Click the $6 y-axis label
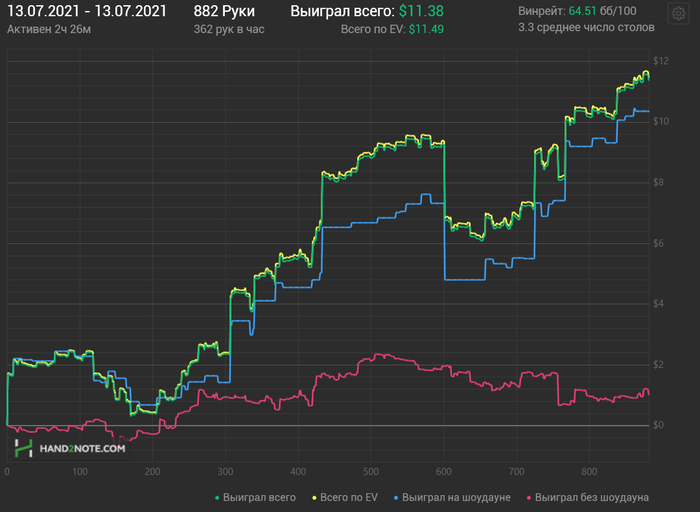Image resolution: width=700 pixels, height=512 pixels. tap(658, 243)
